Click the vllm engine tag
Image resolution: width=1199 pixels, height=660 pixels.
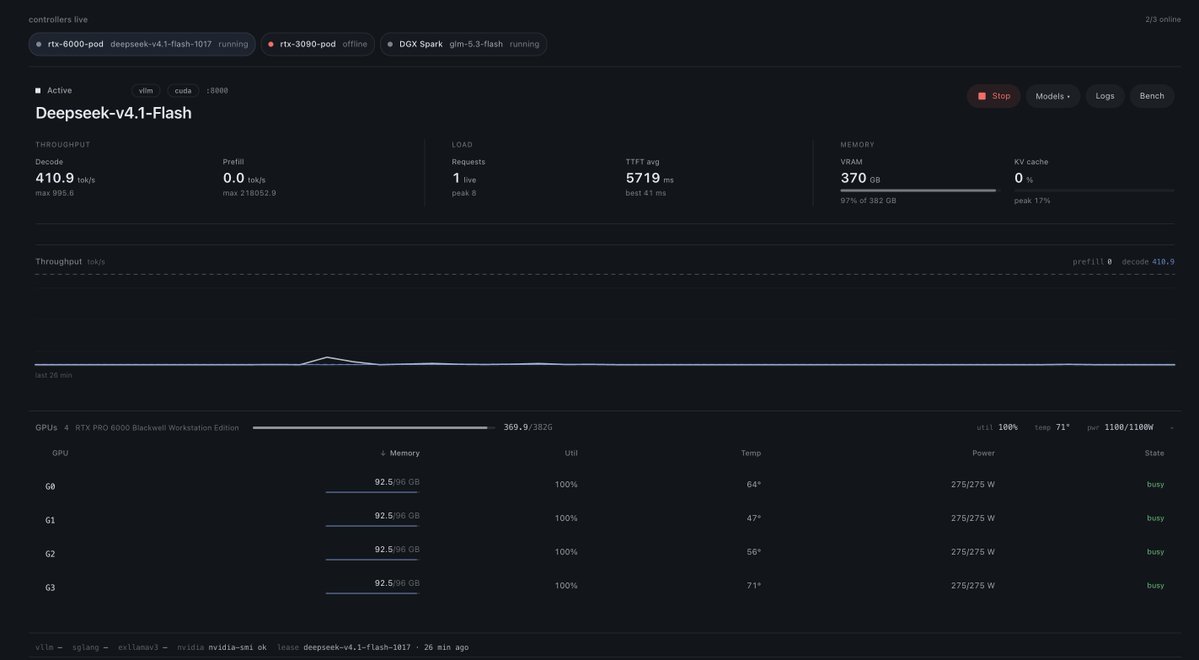point(145,90)
